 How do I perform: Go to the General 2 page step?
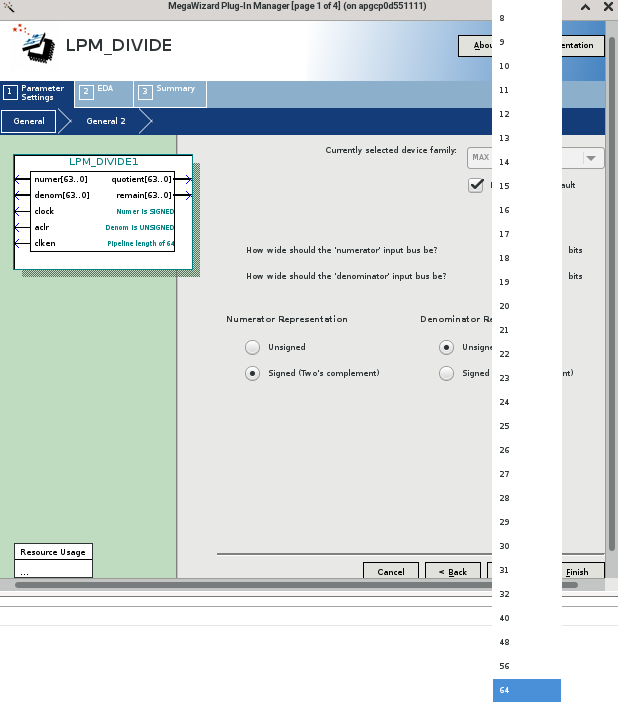click(x=106, y=121)
